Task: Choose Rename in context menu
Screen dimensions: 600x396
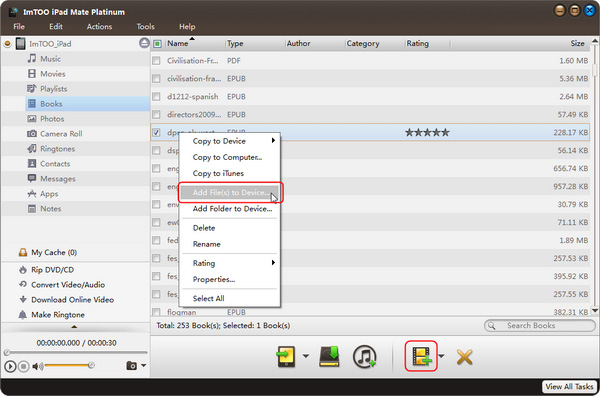Action: click(x=230, y=244)
